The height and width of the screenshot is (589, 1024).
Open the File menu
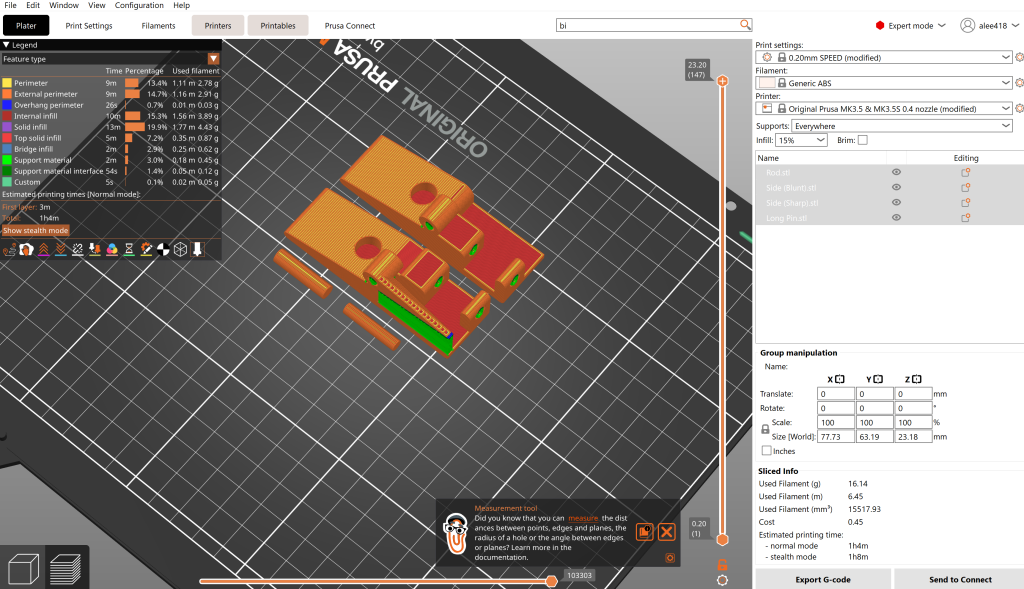click(10, 5)
